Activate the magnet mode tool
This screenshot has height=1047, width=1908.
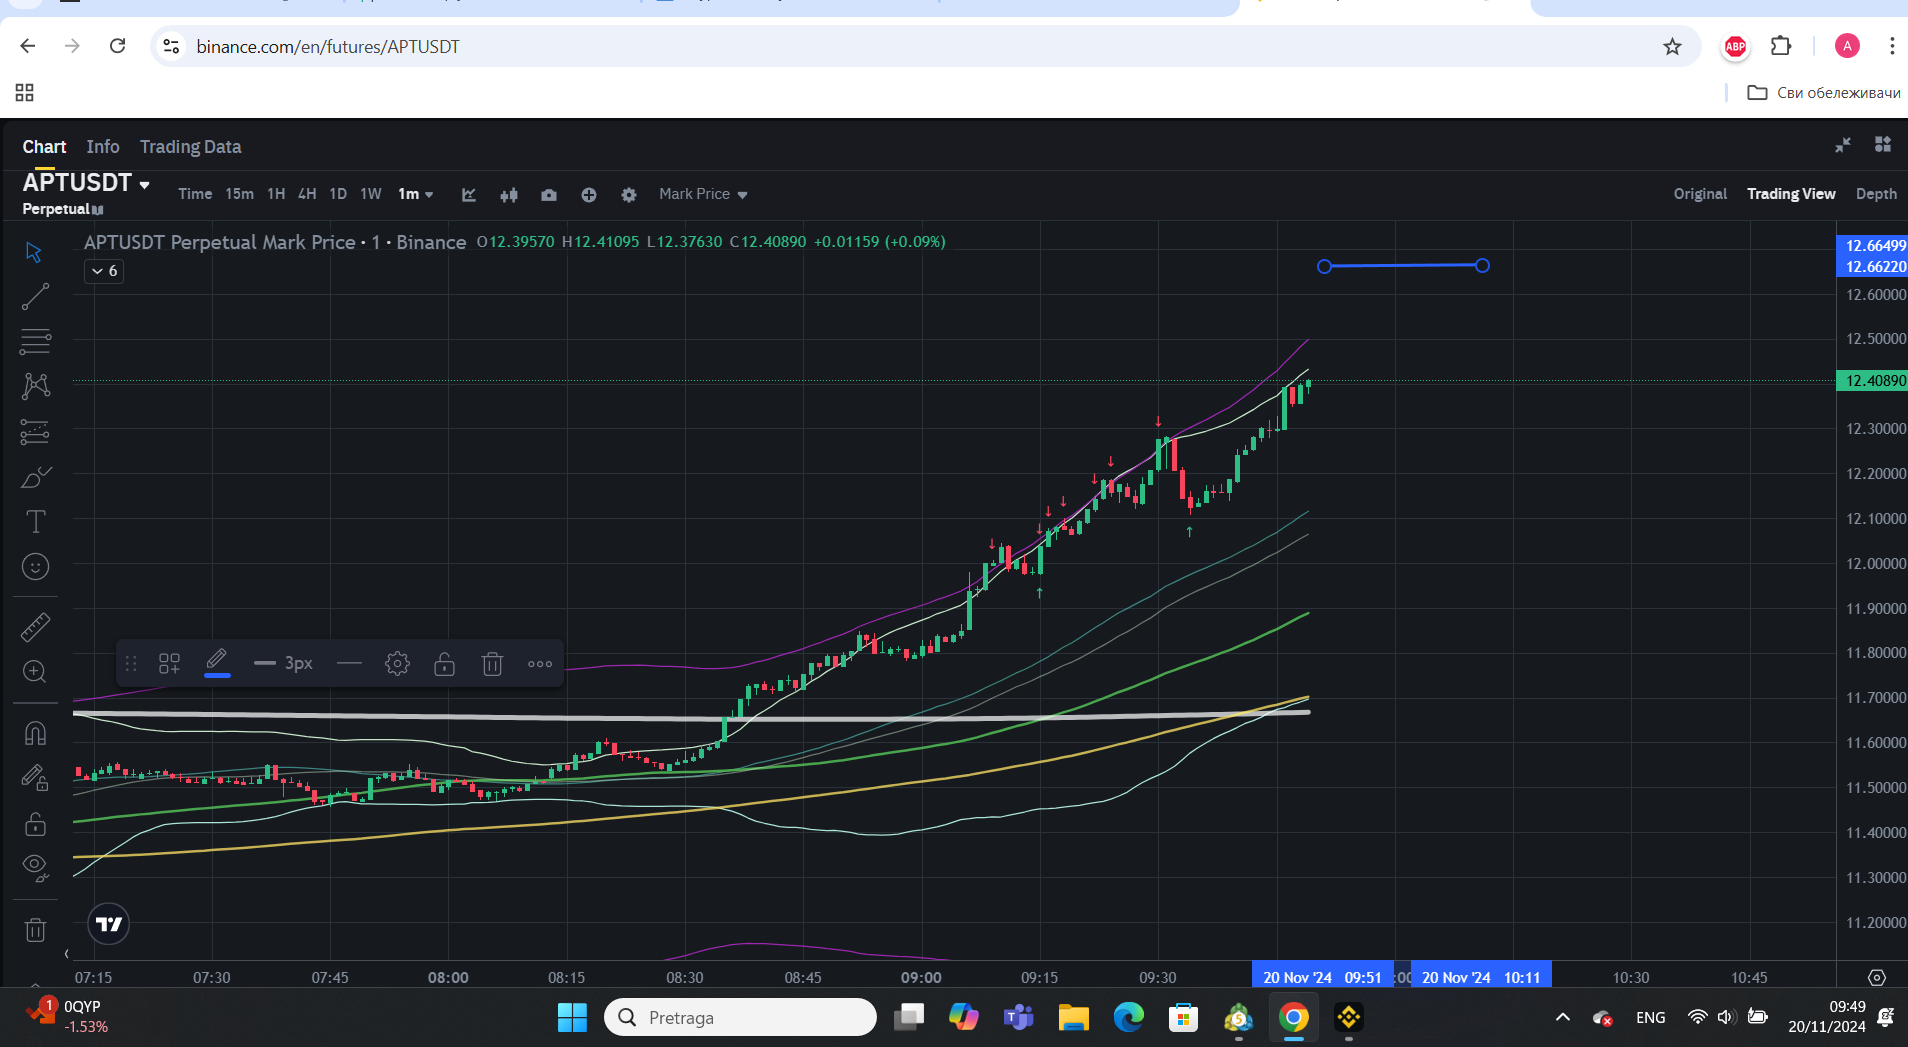coord(35,733)
